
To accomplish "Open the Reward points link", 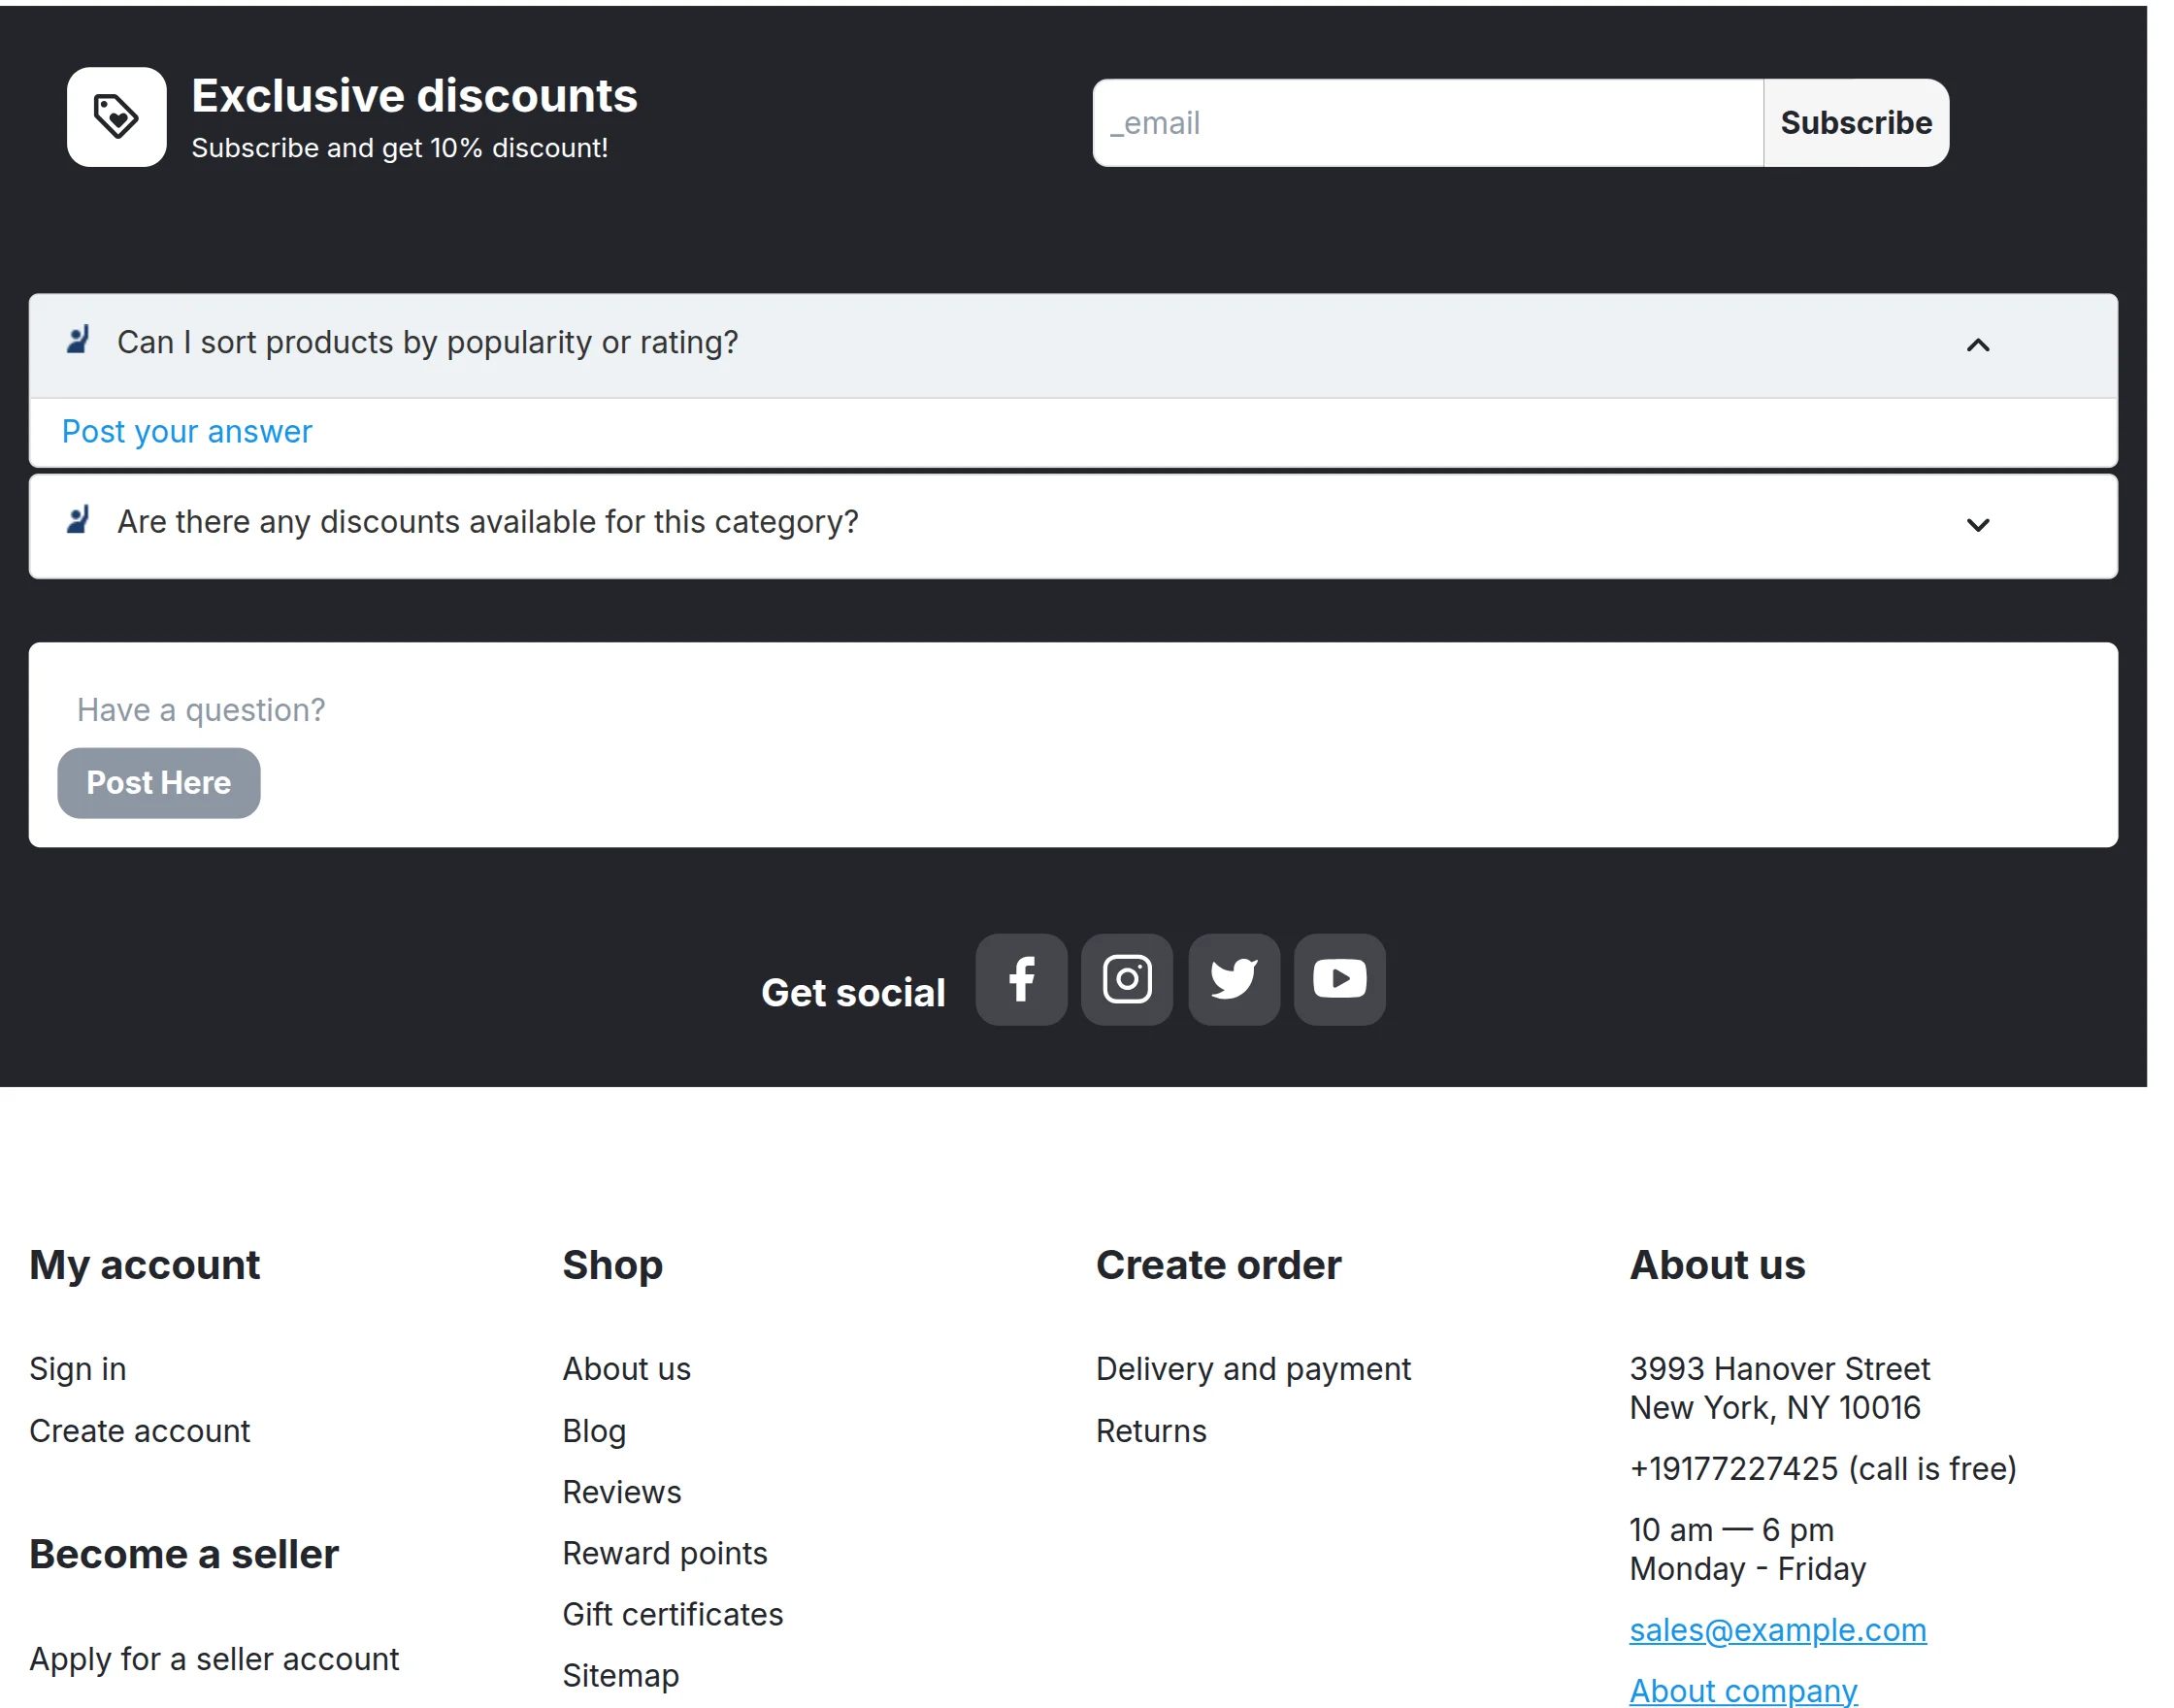I will (665, 1553).
